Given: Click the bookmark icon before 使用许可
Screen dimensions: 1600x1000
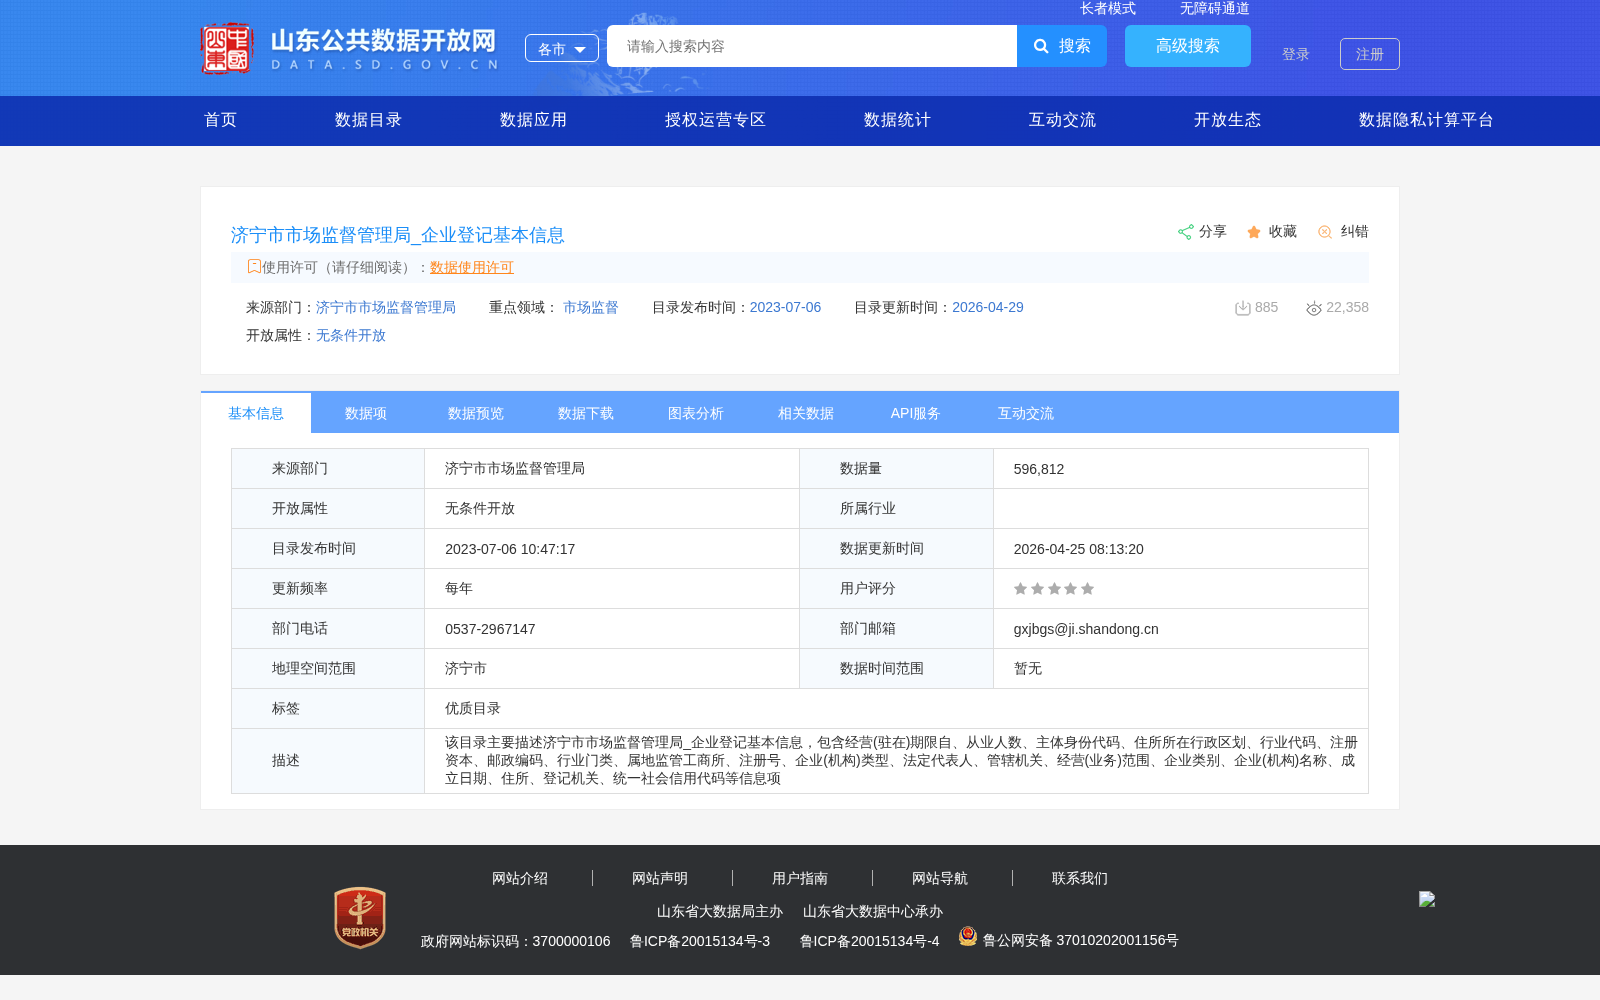Looking at the screenshot, I should tap(254, 266).
